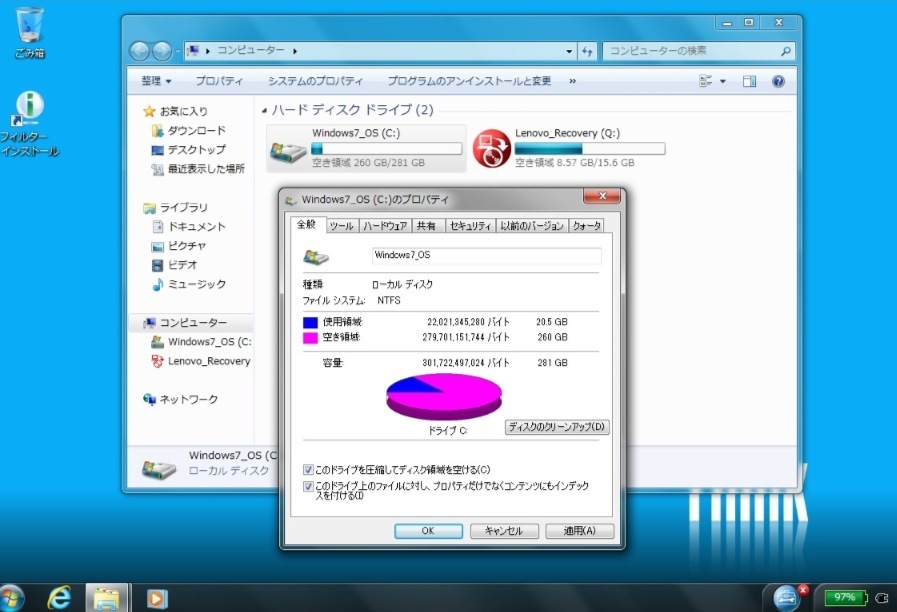Viewport: 897px width, 612px height.
Task: Expand toolbar overflow chevron »
Action: pos(572,81)
